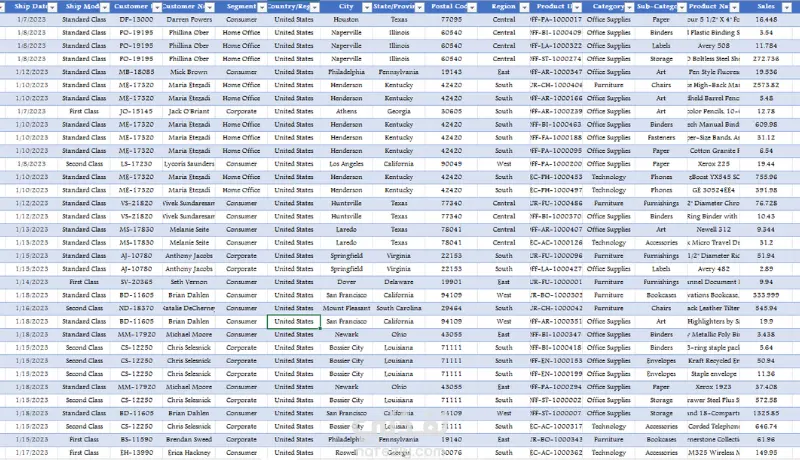Click the sales value '646.74'
The image size is (800, 460).
pos(766,426)
